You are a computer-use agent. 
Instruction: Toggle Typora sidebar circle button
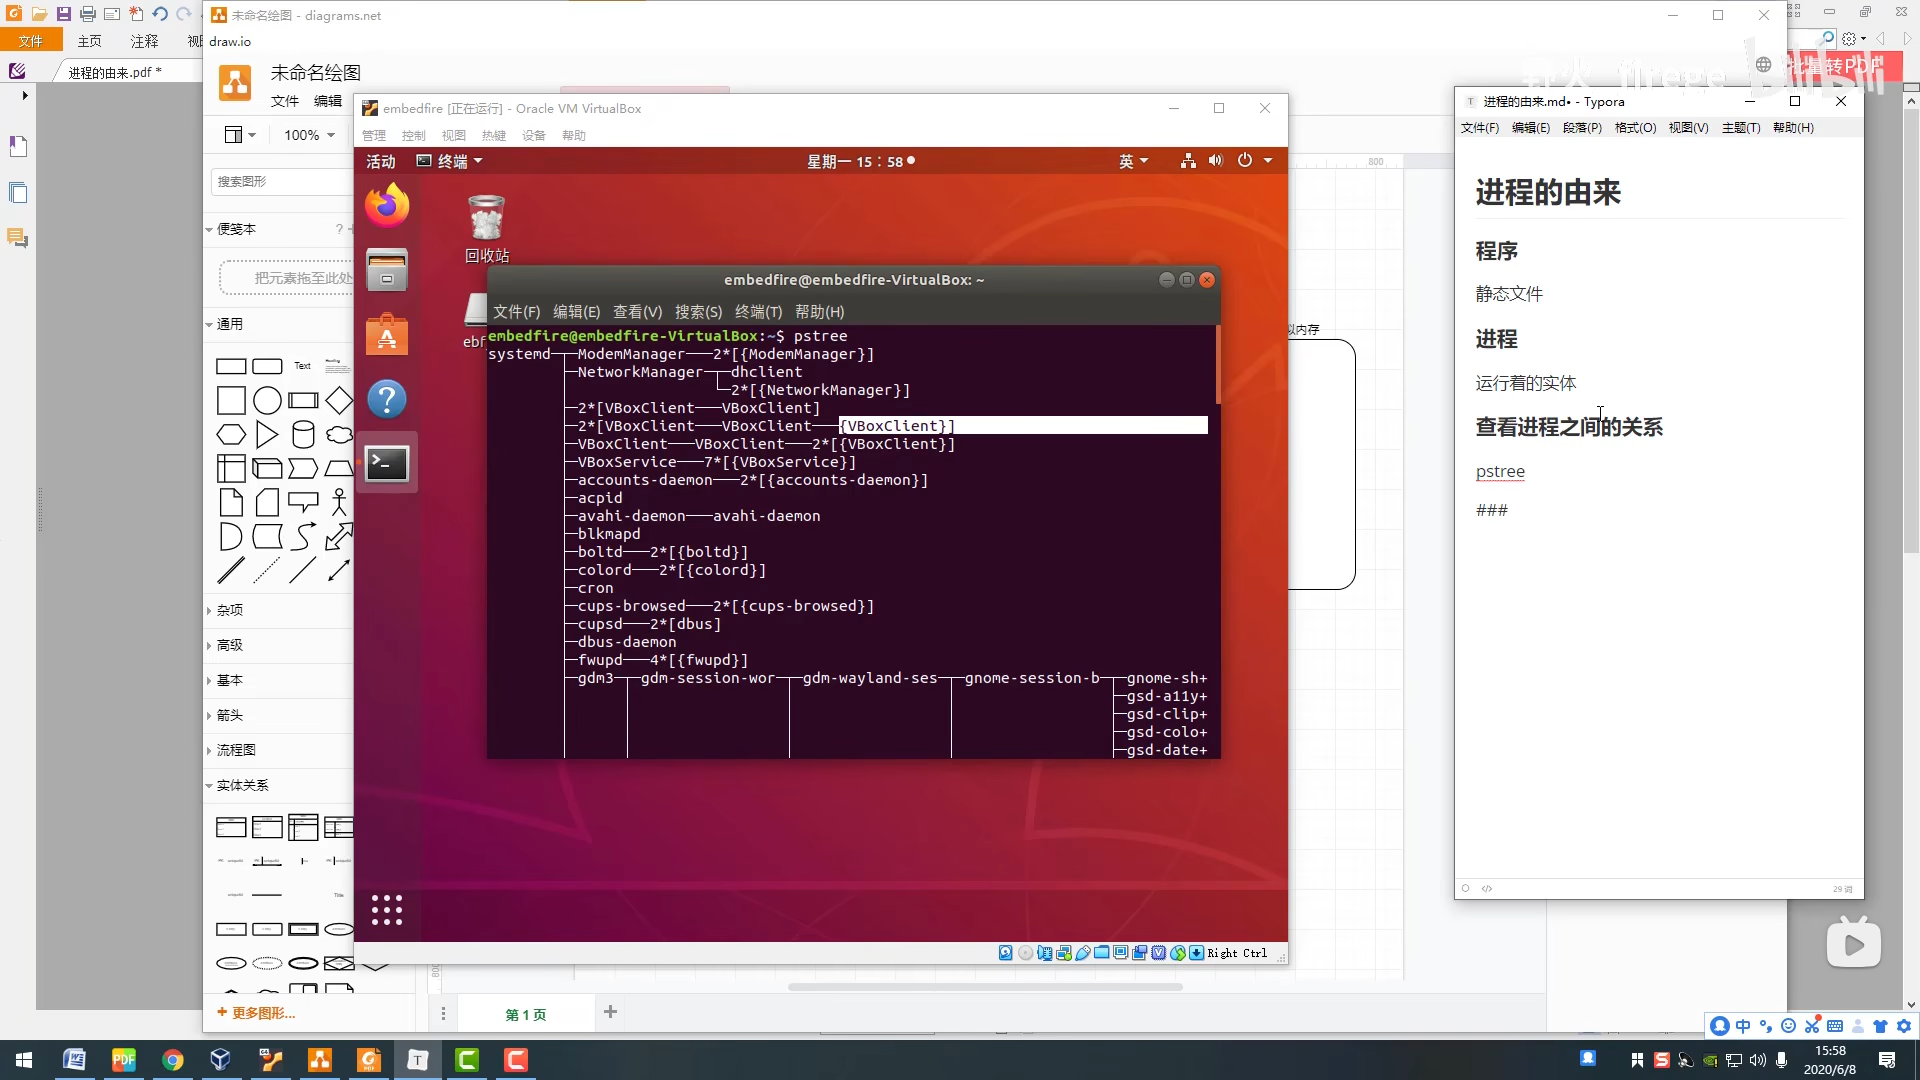pos(1466,888)
